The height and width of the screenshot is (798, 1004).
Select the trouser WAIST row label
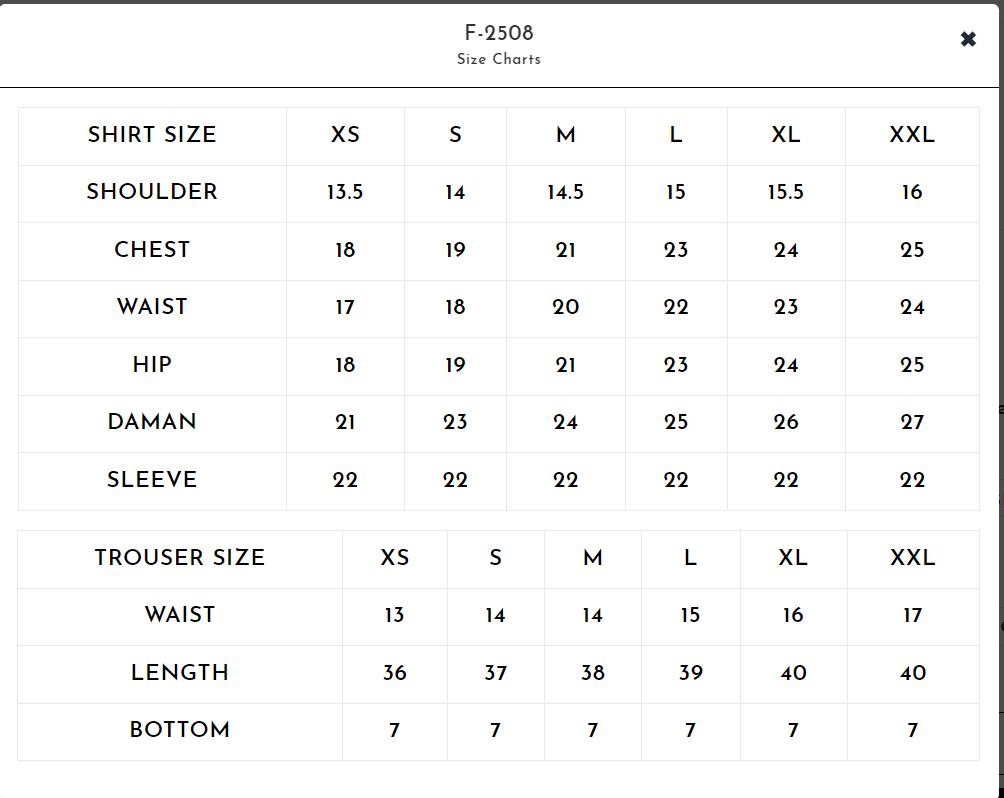tap(180, 615)
